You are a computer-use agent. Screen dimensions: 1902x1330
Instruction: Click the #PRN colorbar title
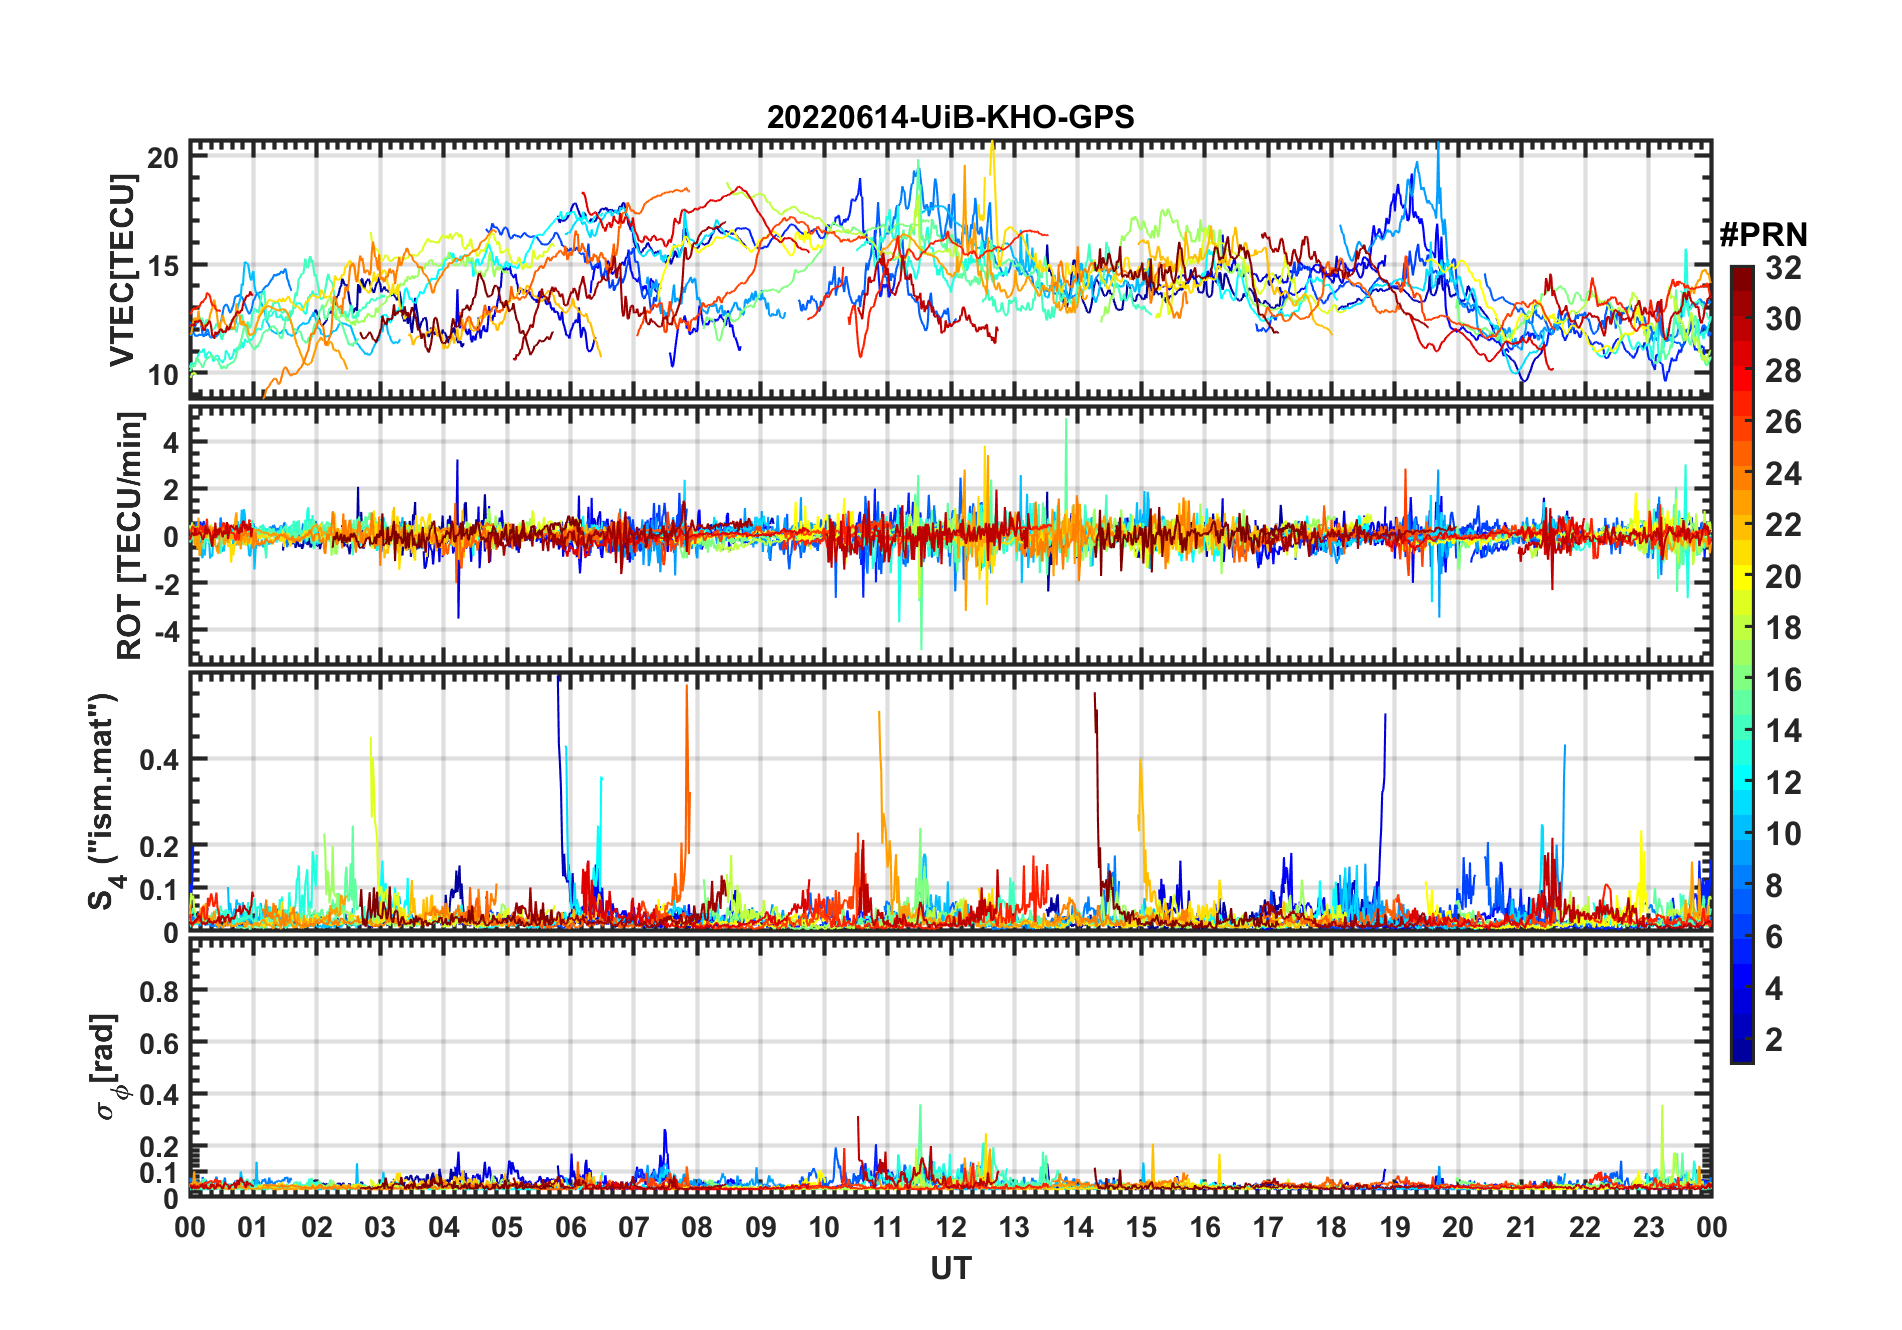[x=1763, y=235]
